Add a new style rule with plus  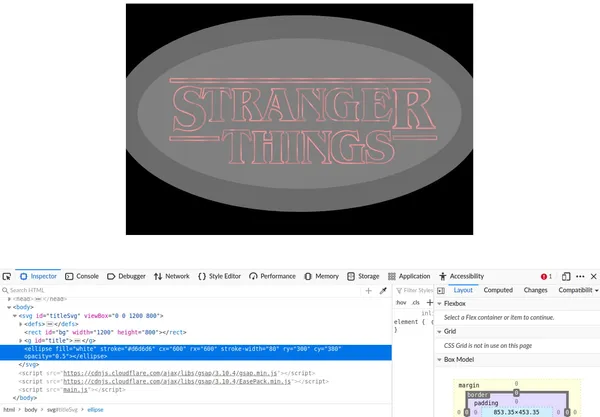(x=429, y=303)
